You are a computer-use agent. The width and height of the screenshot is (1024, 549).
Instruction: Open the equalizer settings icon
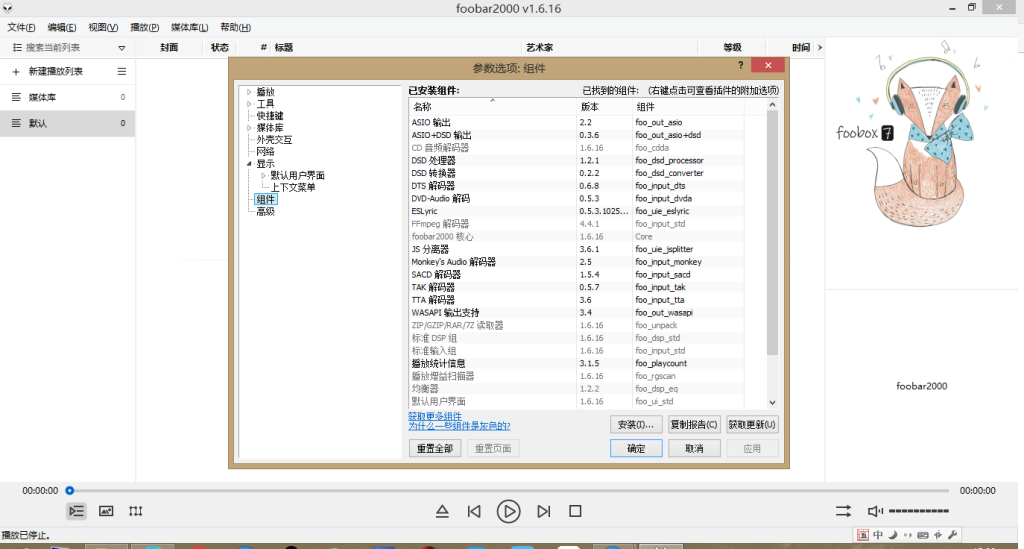(x=135, y=511)
